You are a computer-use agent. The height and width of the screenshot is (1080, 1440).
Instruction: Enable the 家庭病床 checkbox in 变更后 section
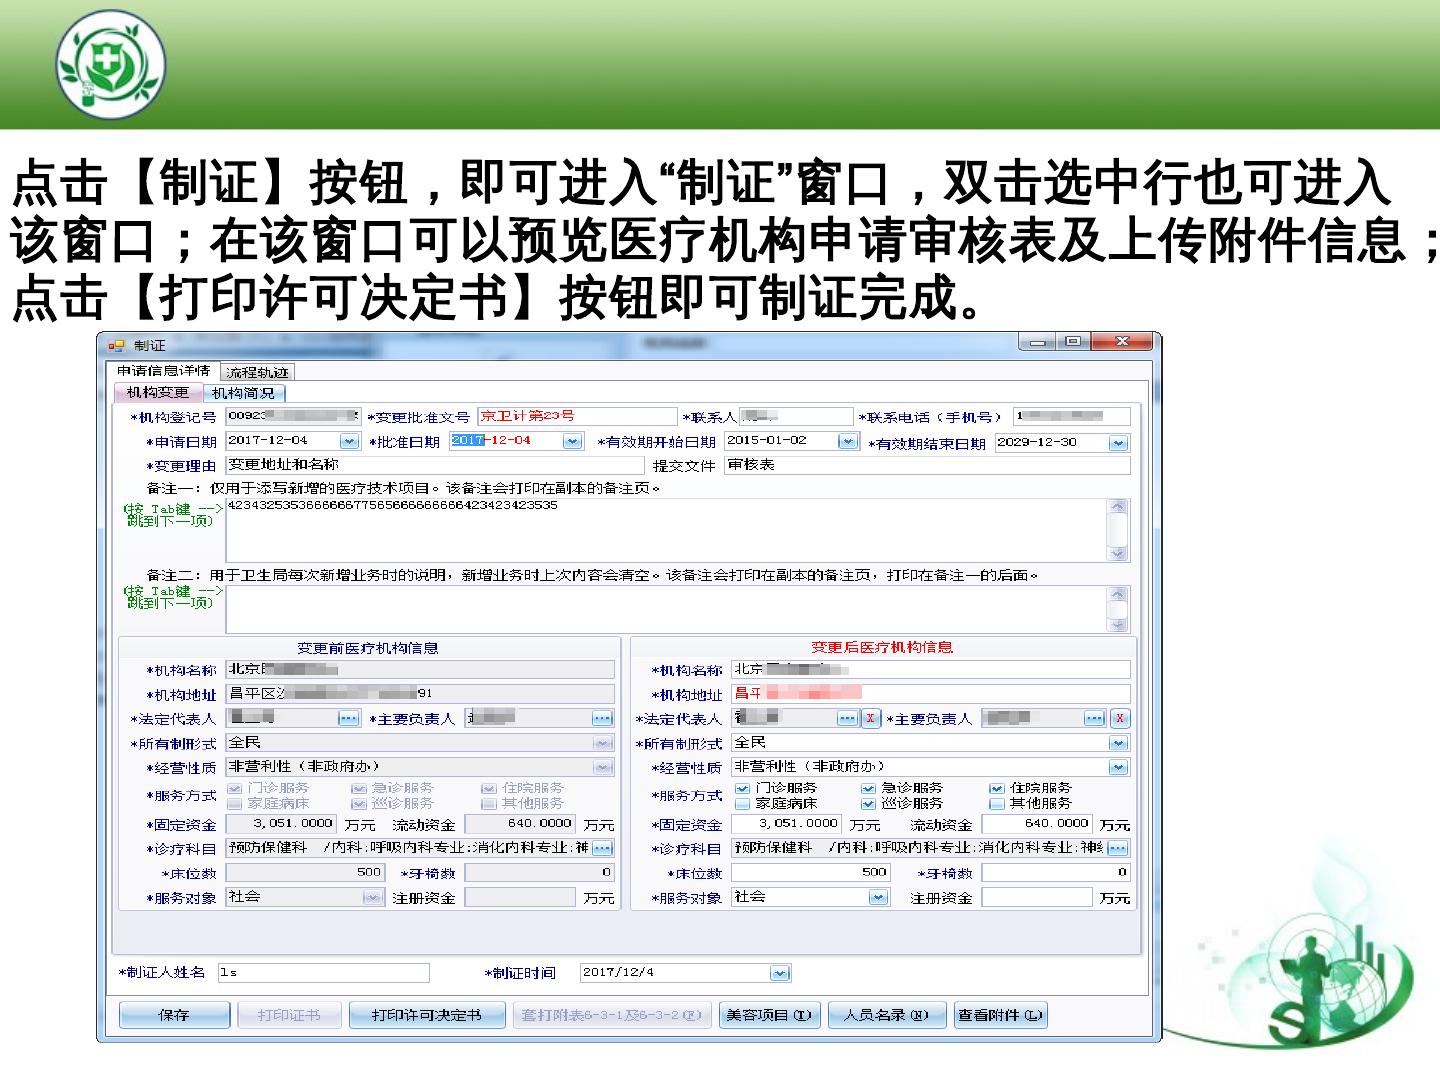[x=742, y=804]
